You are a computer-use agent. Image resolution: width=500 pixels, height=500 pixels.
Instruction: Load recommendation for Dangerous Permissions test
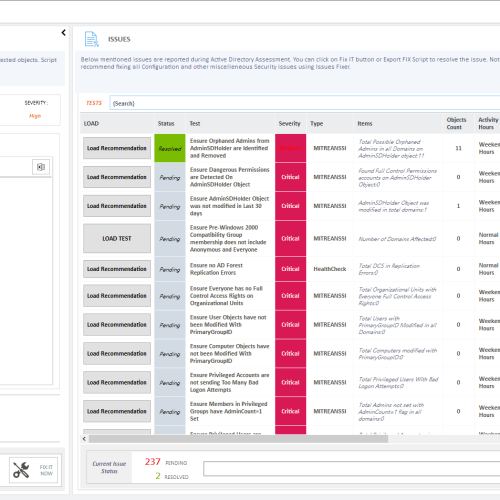pyautogui.click(x=117, y=177)
